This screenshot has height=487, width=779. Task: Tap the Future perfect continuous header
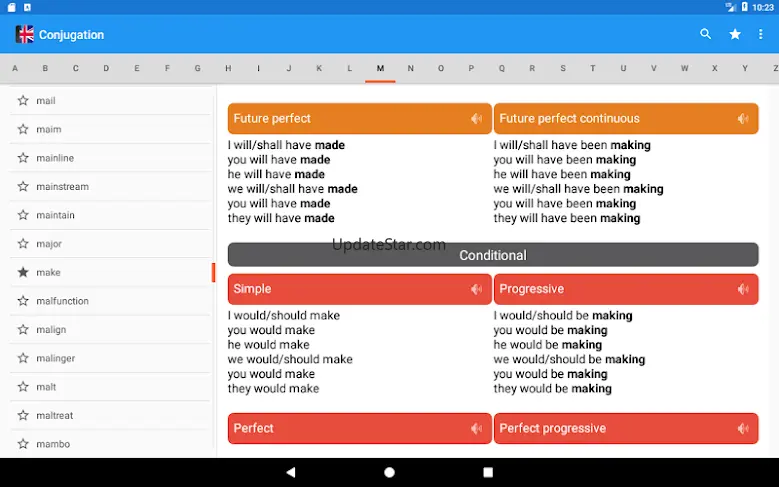pyautogui.click(x=626, y=118)
